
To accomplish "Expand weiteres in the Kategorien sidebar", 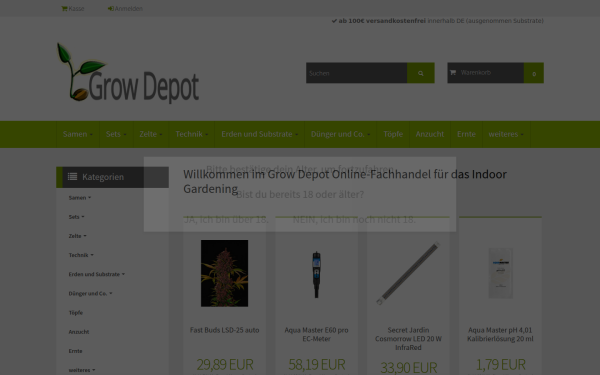I will point(82,370).
